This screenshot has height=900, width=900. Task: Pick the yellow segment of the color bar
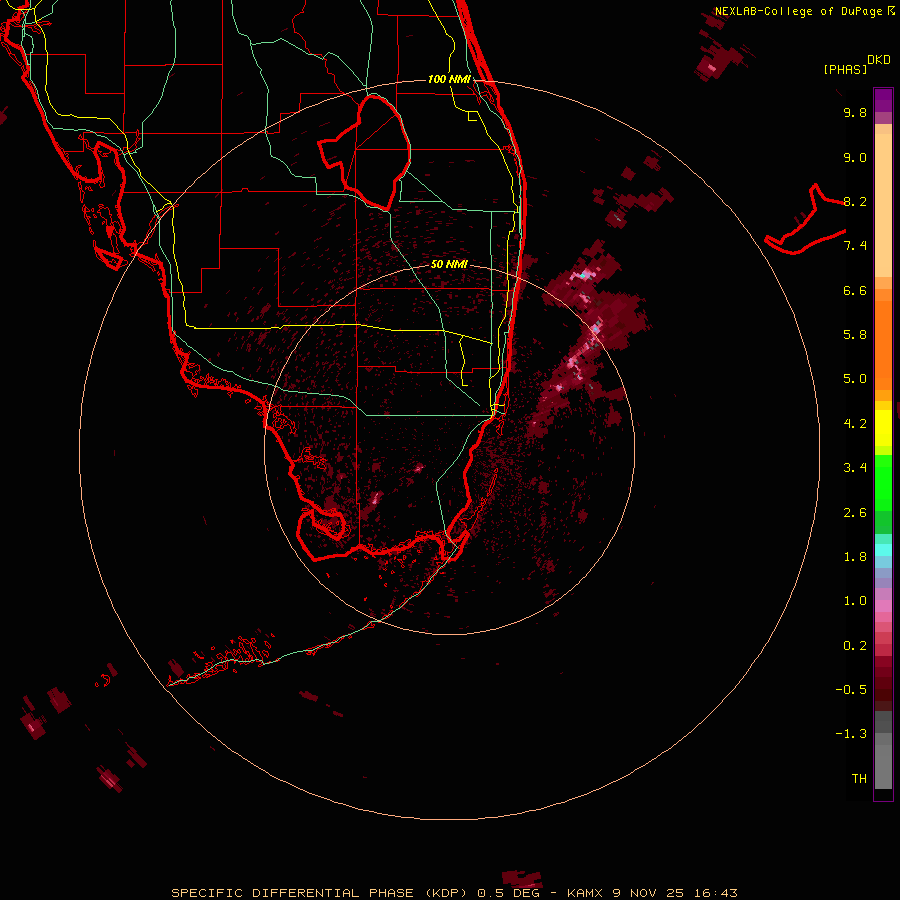[883, 428]
